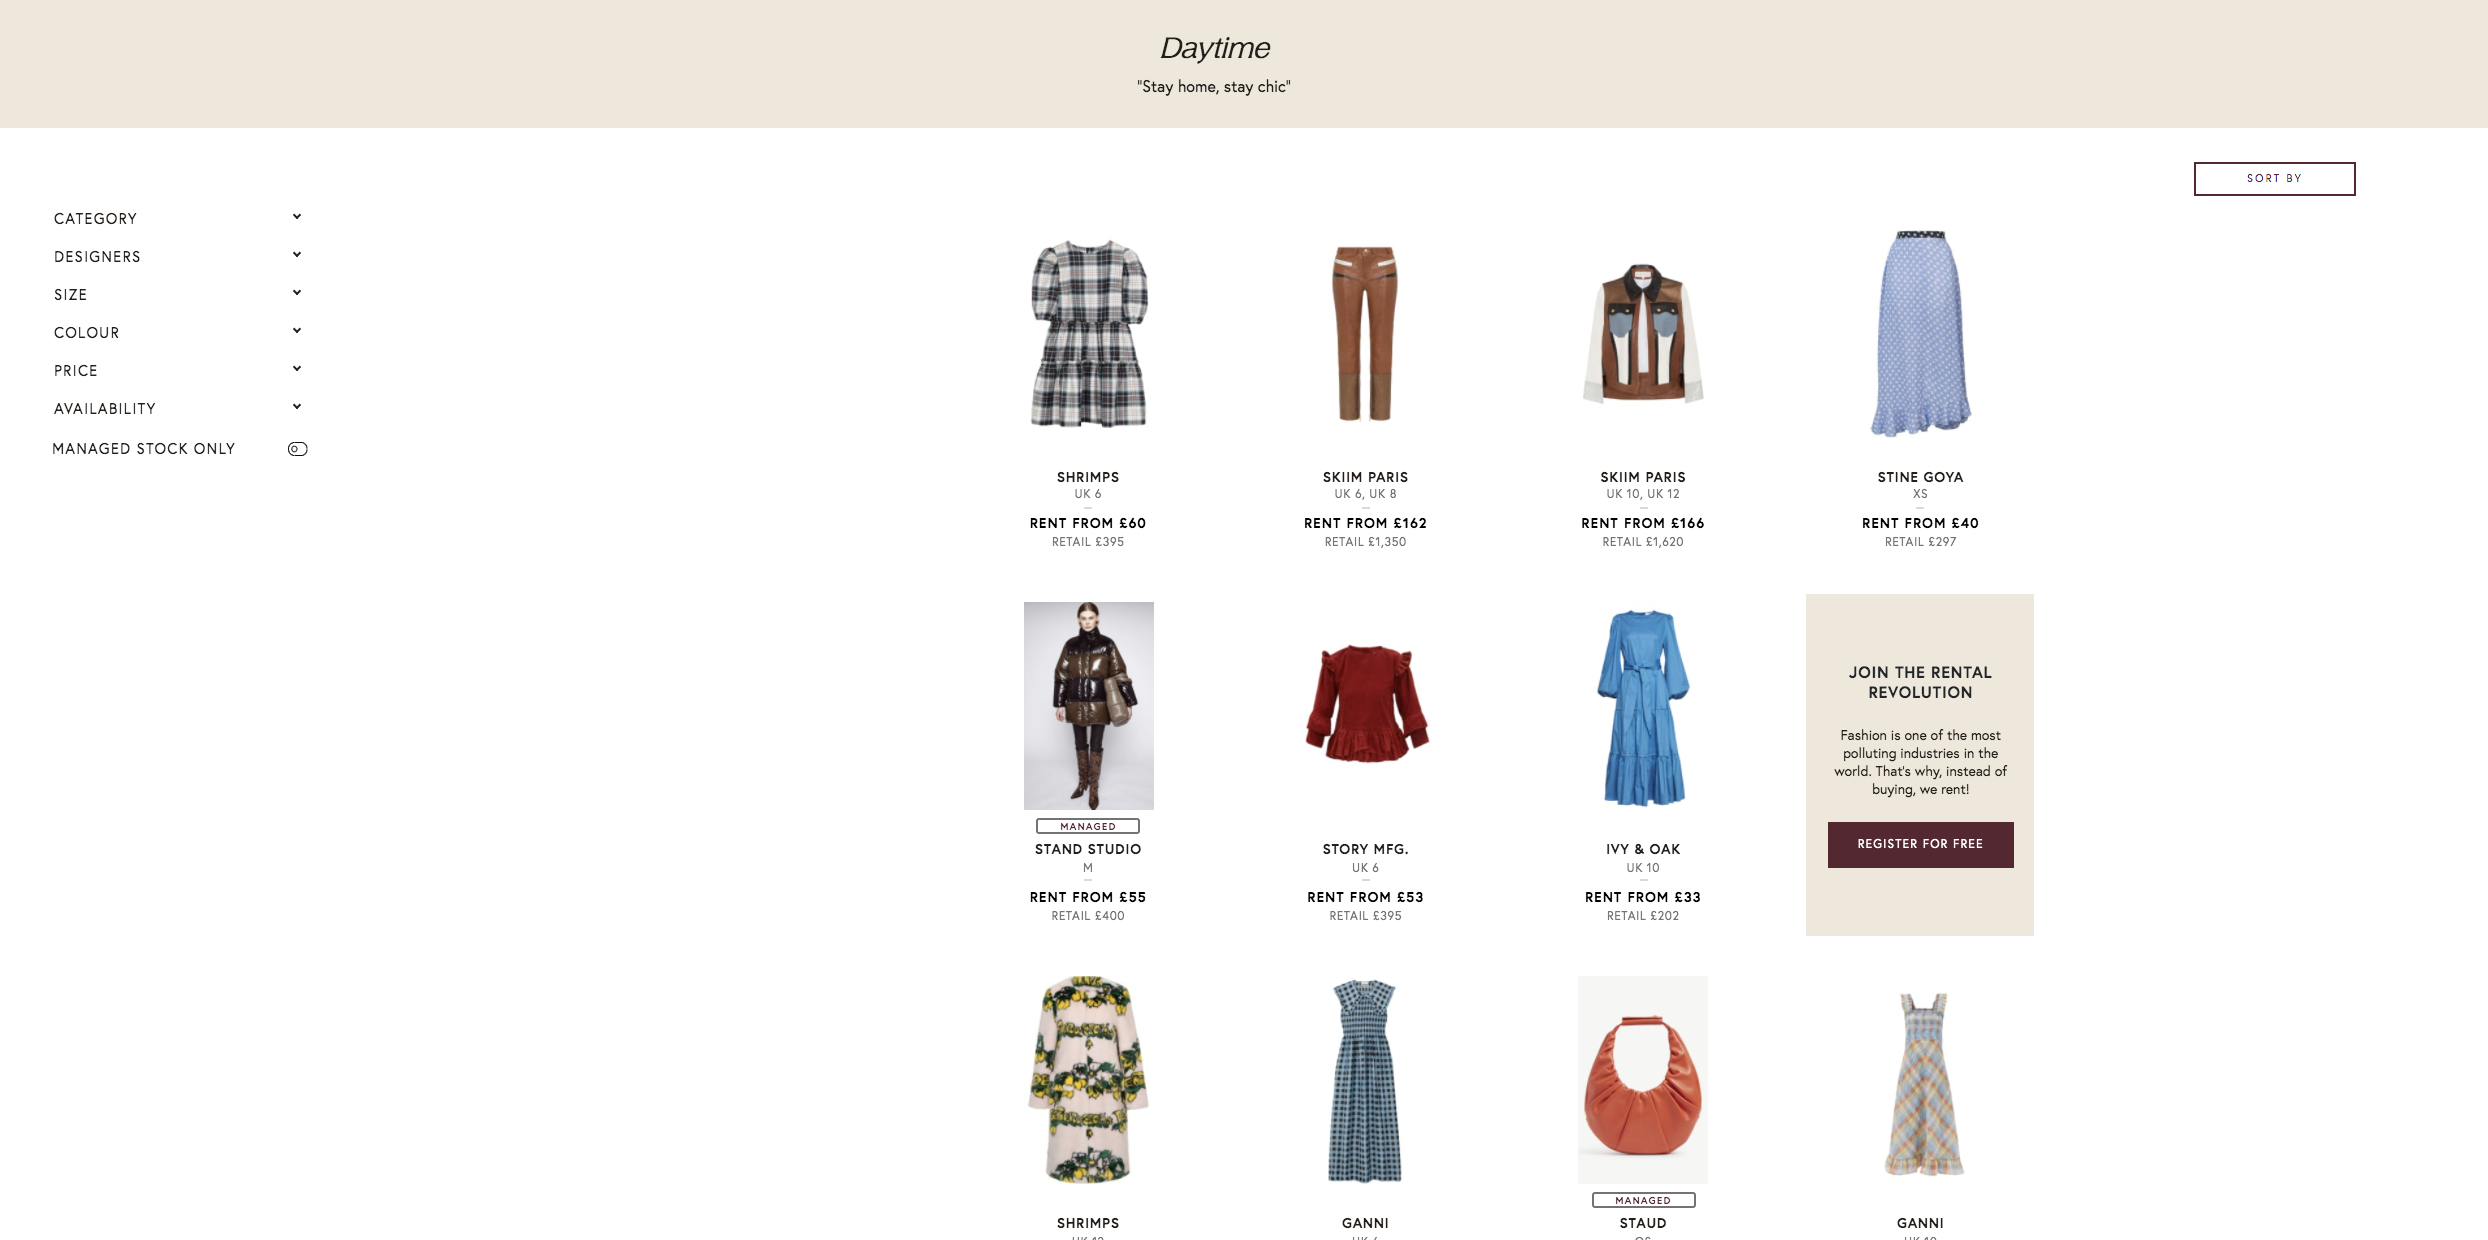The height and width of the screenshot is (1240, 2488).
Task: Open the Sort By dropdown
Action: click(2274, 179)
